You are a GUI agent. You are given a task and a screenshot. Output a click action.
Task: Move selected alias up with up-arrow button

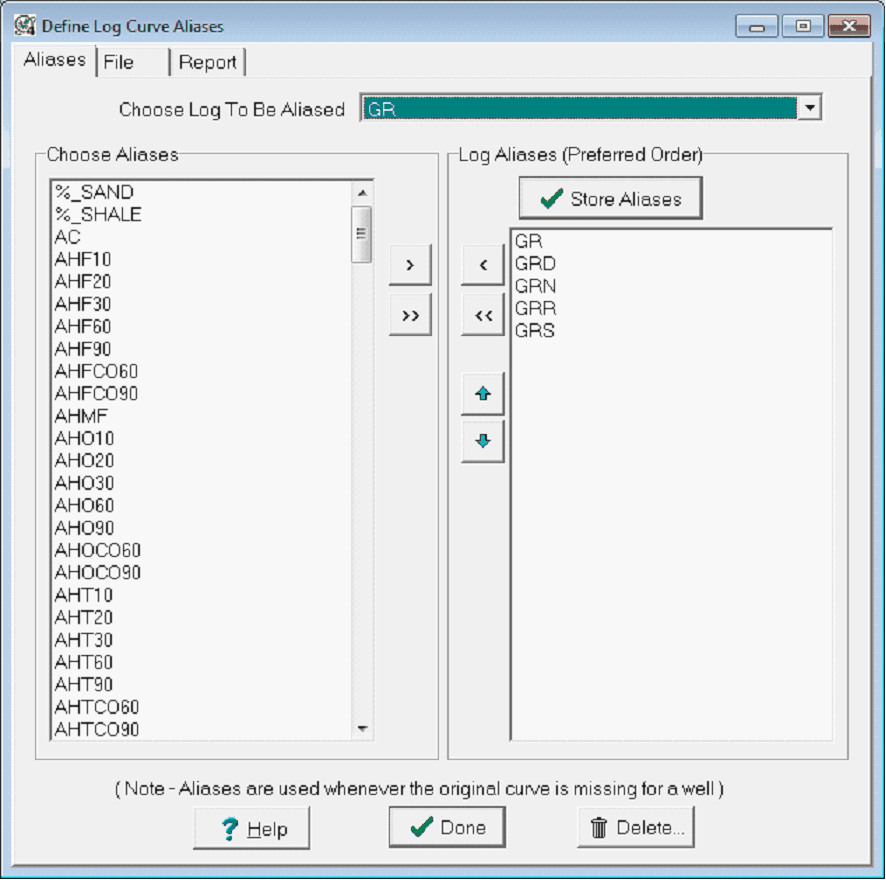pyautogui.click(x=483, y=394)
